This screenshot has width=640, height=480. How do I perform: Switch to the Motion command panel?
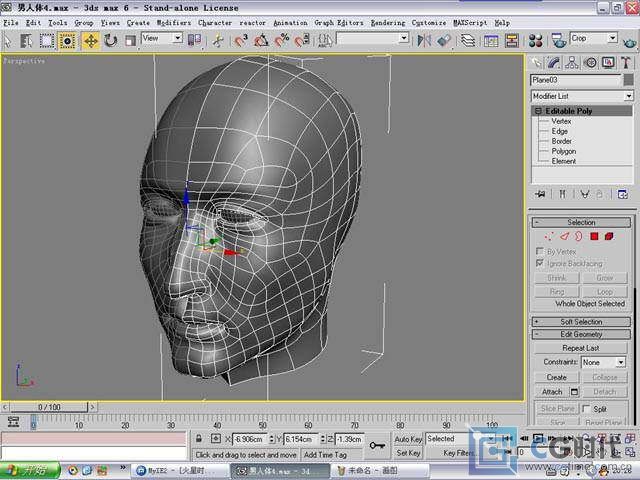click(590, 62)
